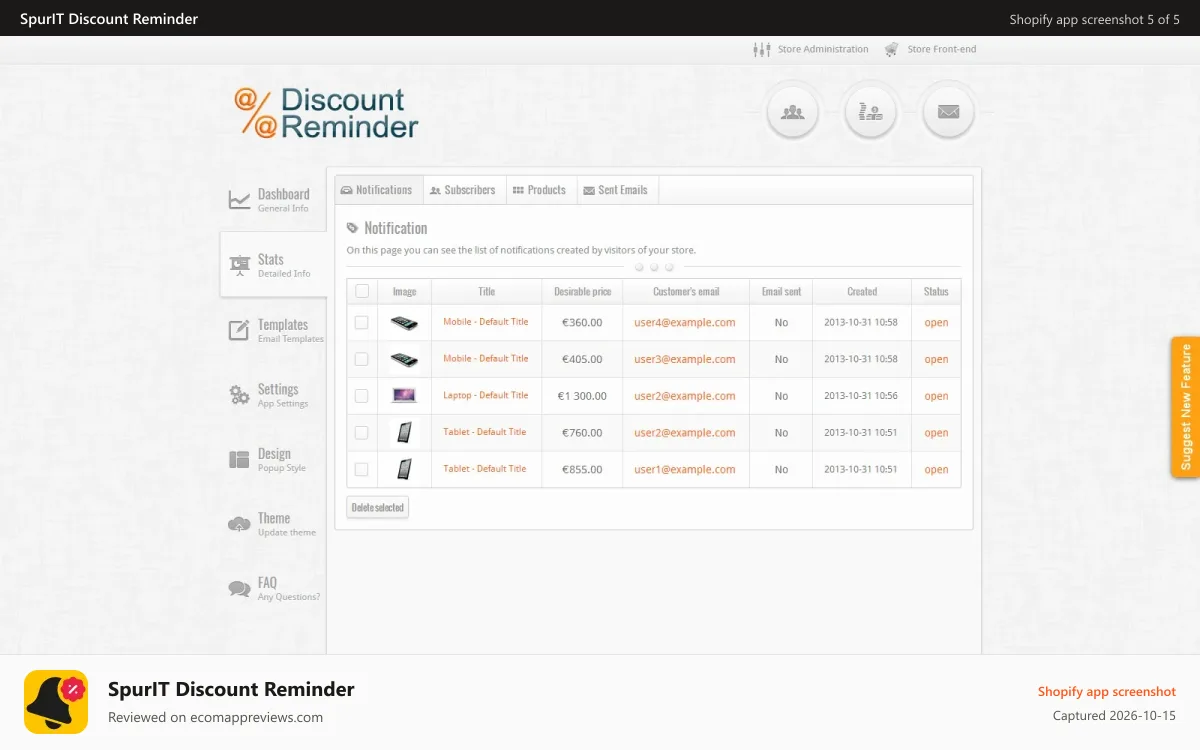Open product image for €360.00 Mobile row

click(404, 323)
